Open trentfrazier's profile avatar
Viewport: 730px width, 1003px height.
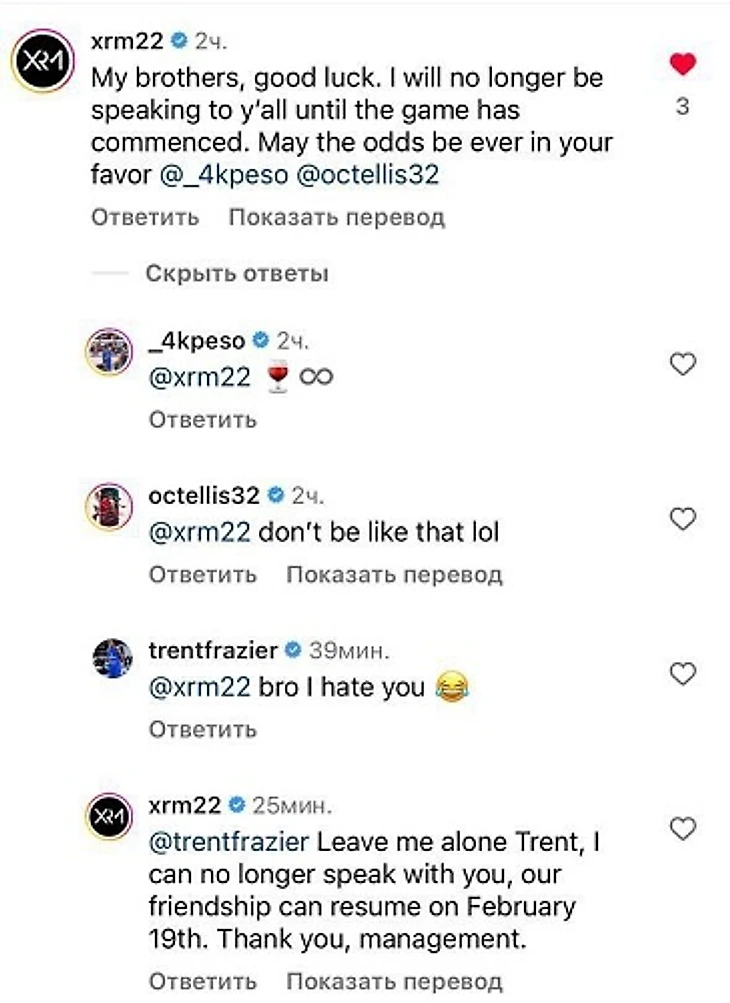pyautogui.click(x=108, y=662)
